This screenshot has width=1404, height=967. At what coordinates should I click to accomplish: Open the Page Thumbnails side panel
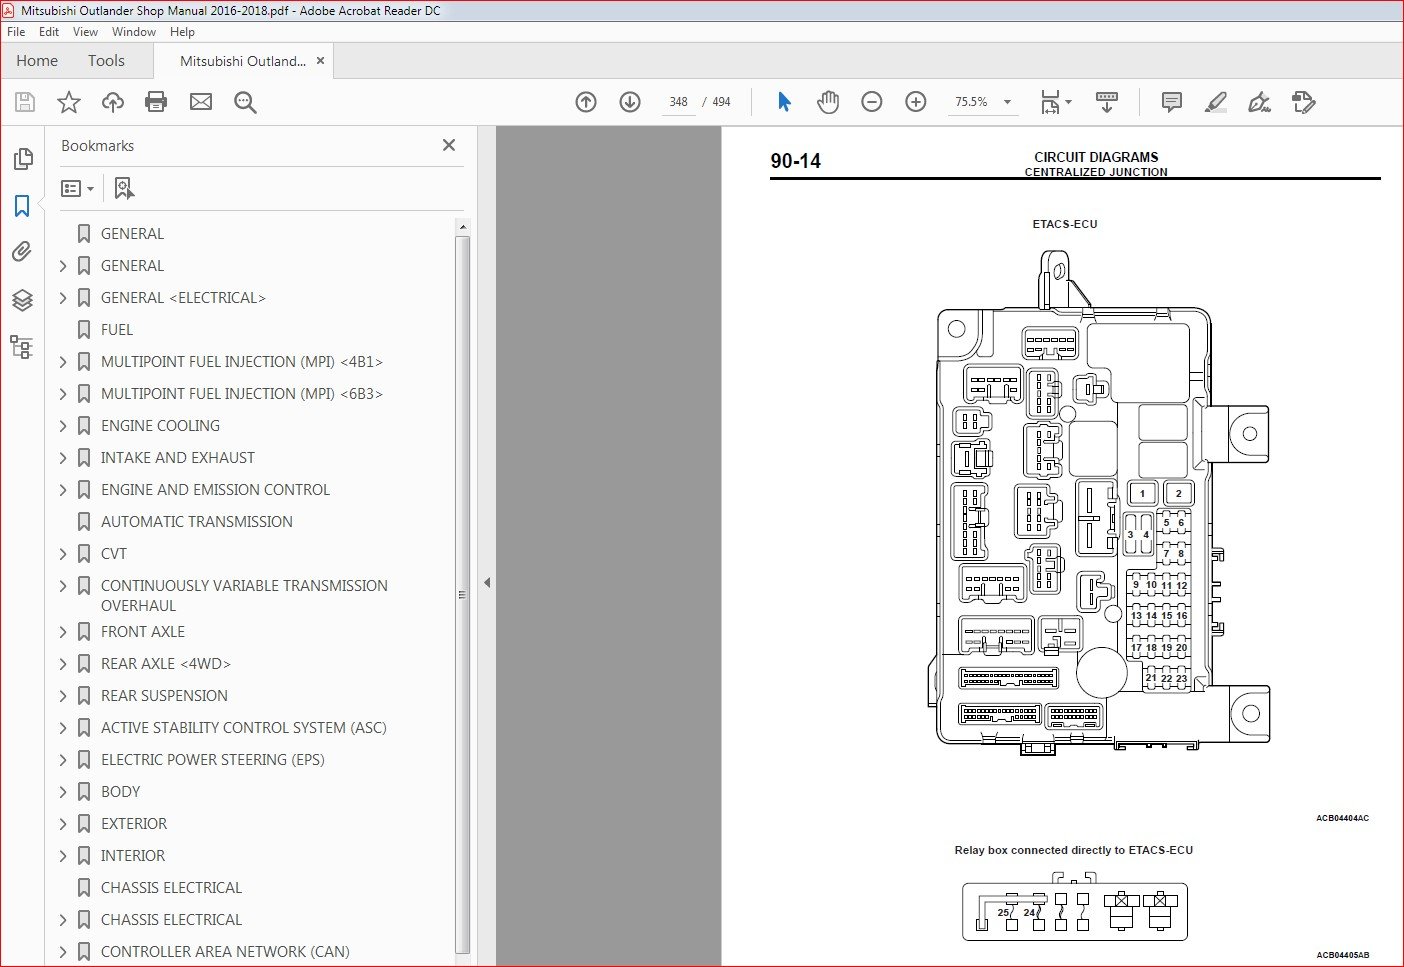click(x=22, y=159)
